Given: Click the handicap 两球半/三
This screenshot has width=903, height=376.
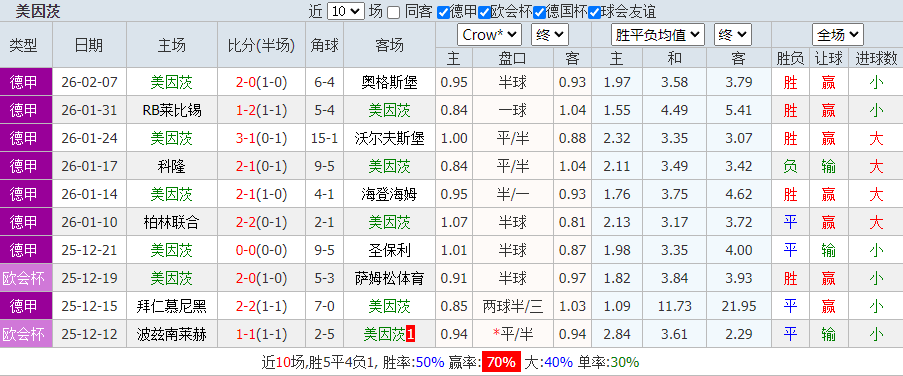Looking at the screenshot, I should [x=513, y=306].
